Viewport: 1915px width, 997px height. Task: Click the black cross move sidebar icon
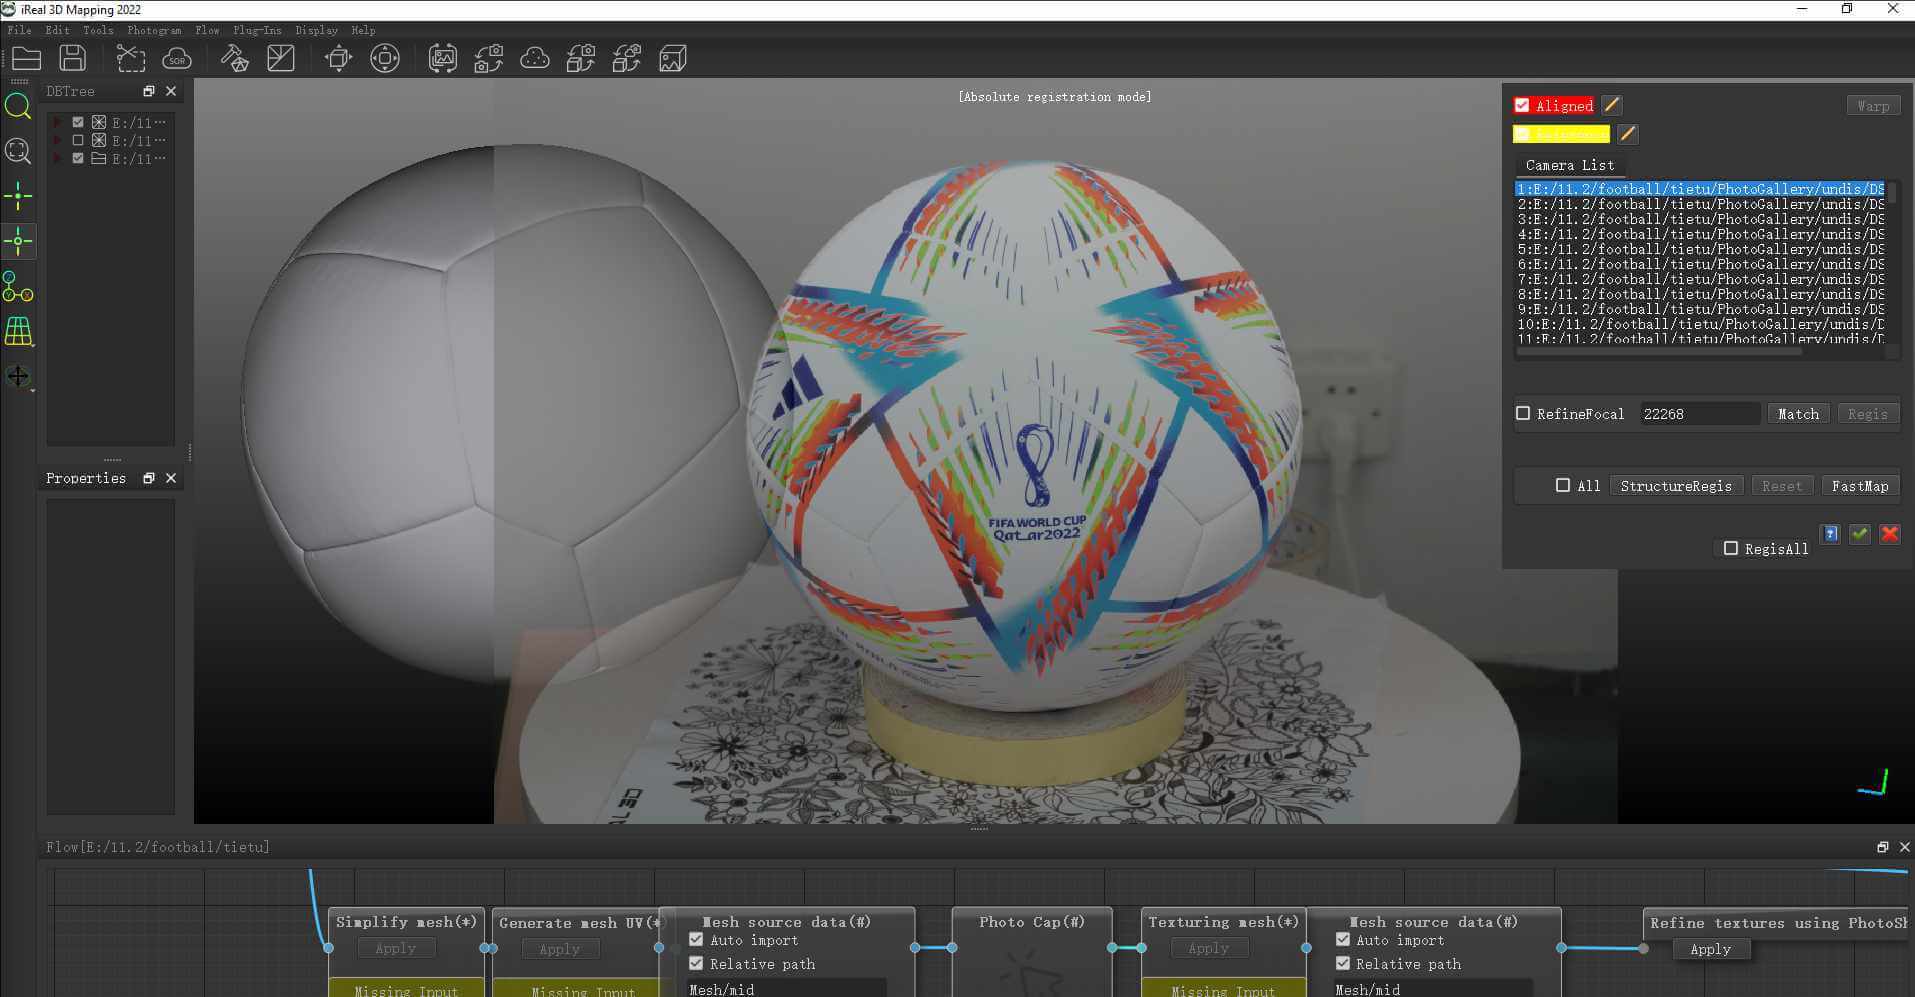coord(18,377)
